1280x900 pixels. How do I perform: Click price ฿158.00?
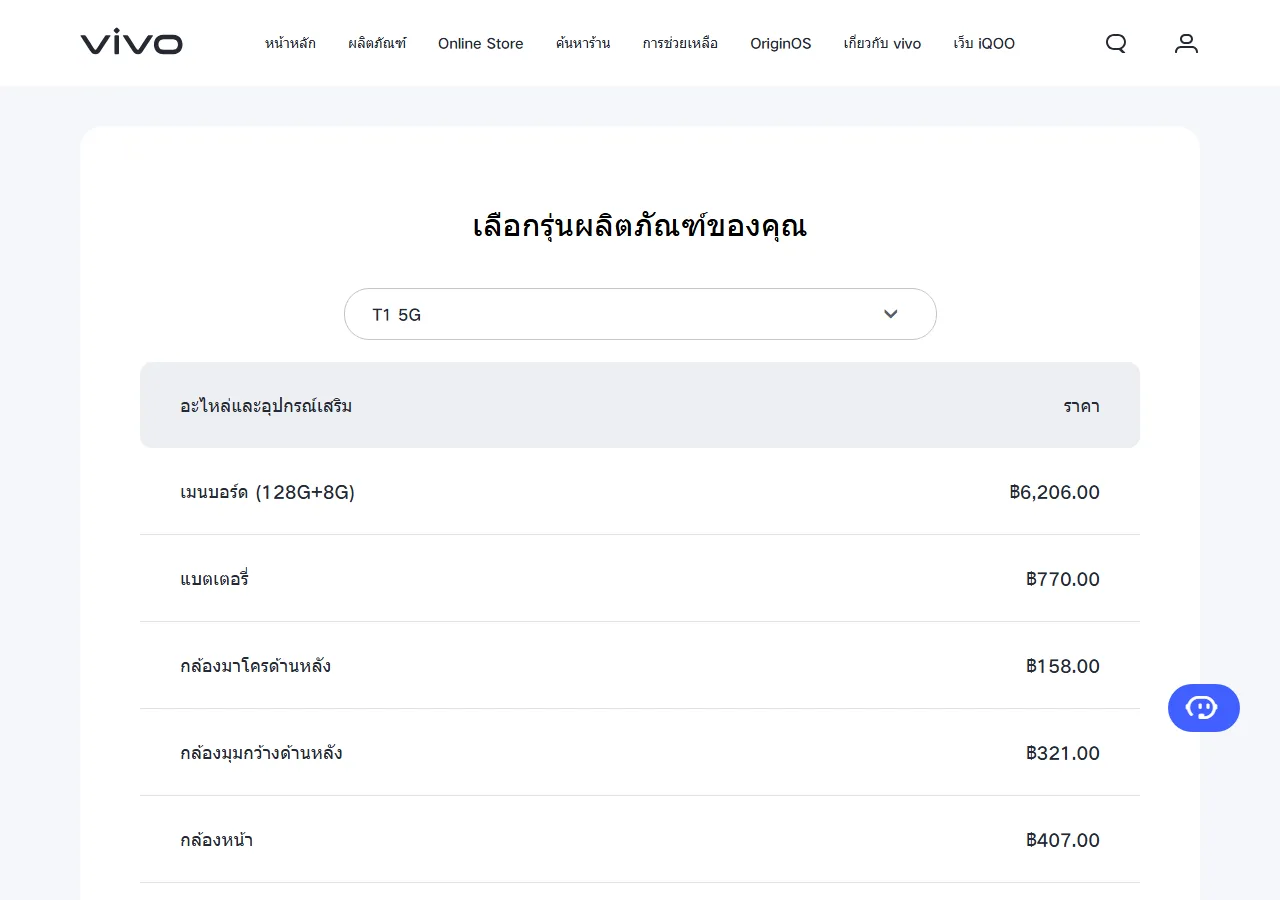click(1063, 666)
